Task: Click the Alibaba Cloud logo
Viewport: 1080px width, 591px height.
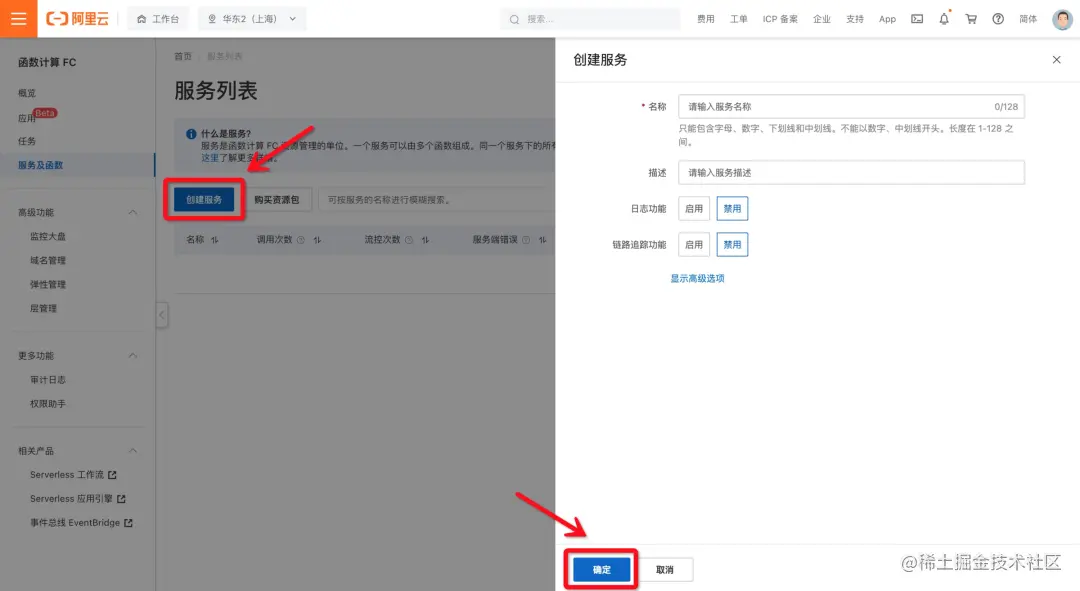Action: [77, 19]
